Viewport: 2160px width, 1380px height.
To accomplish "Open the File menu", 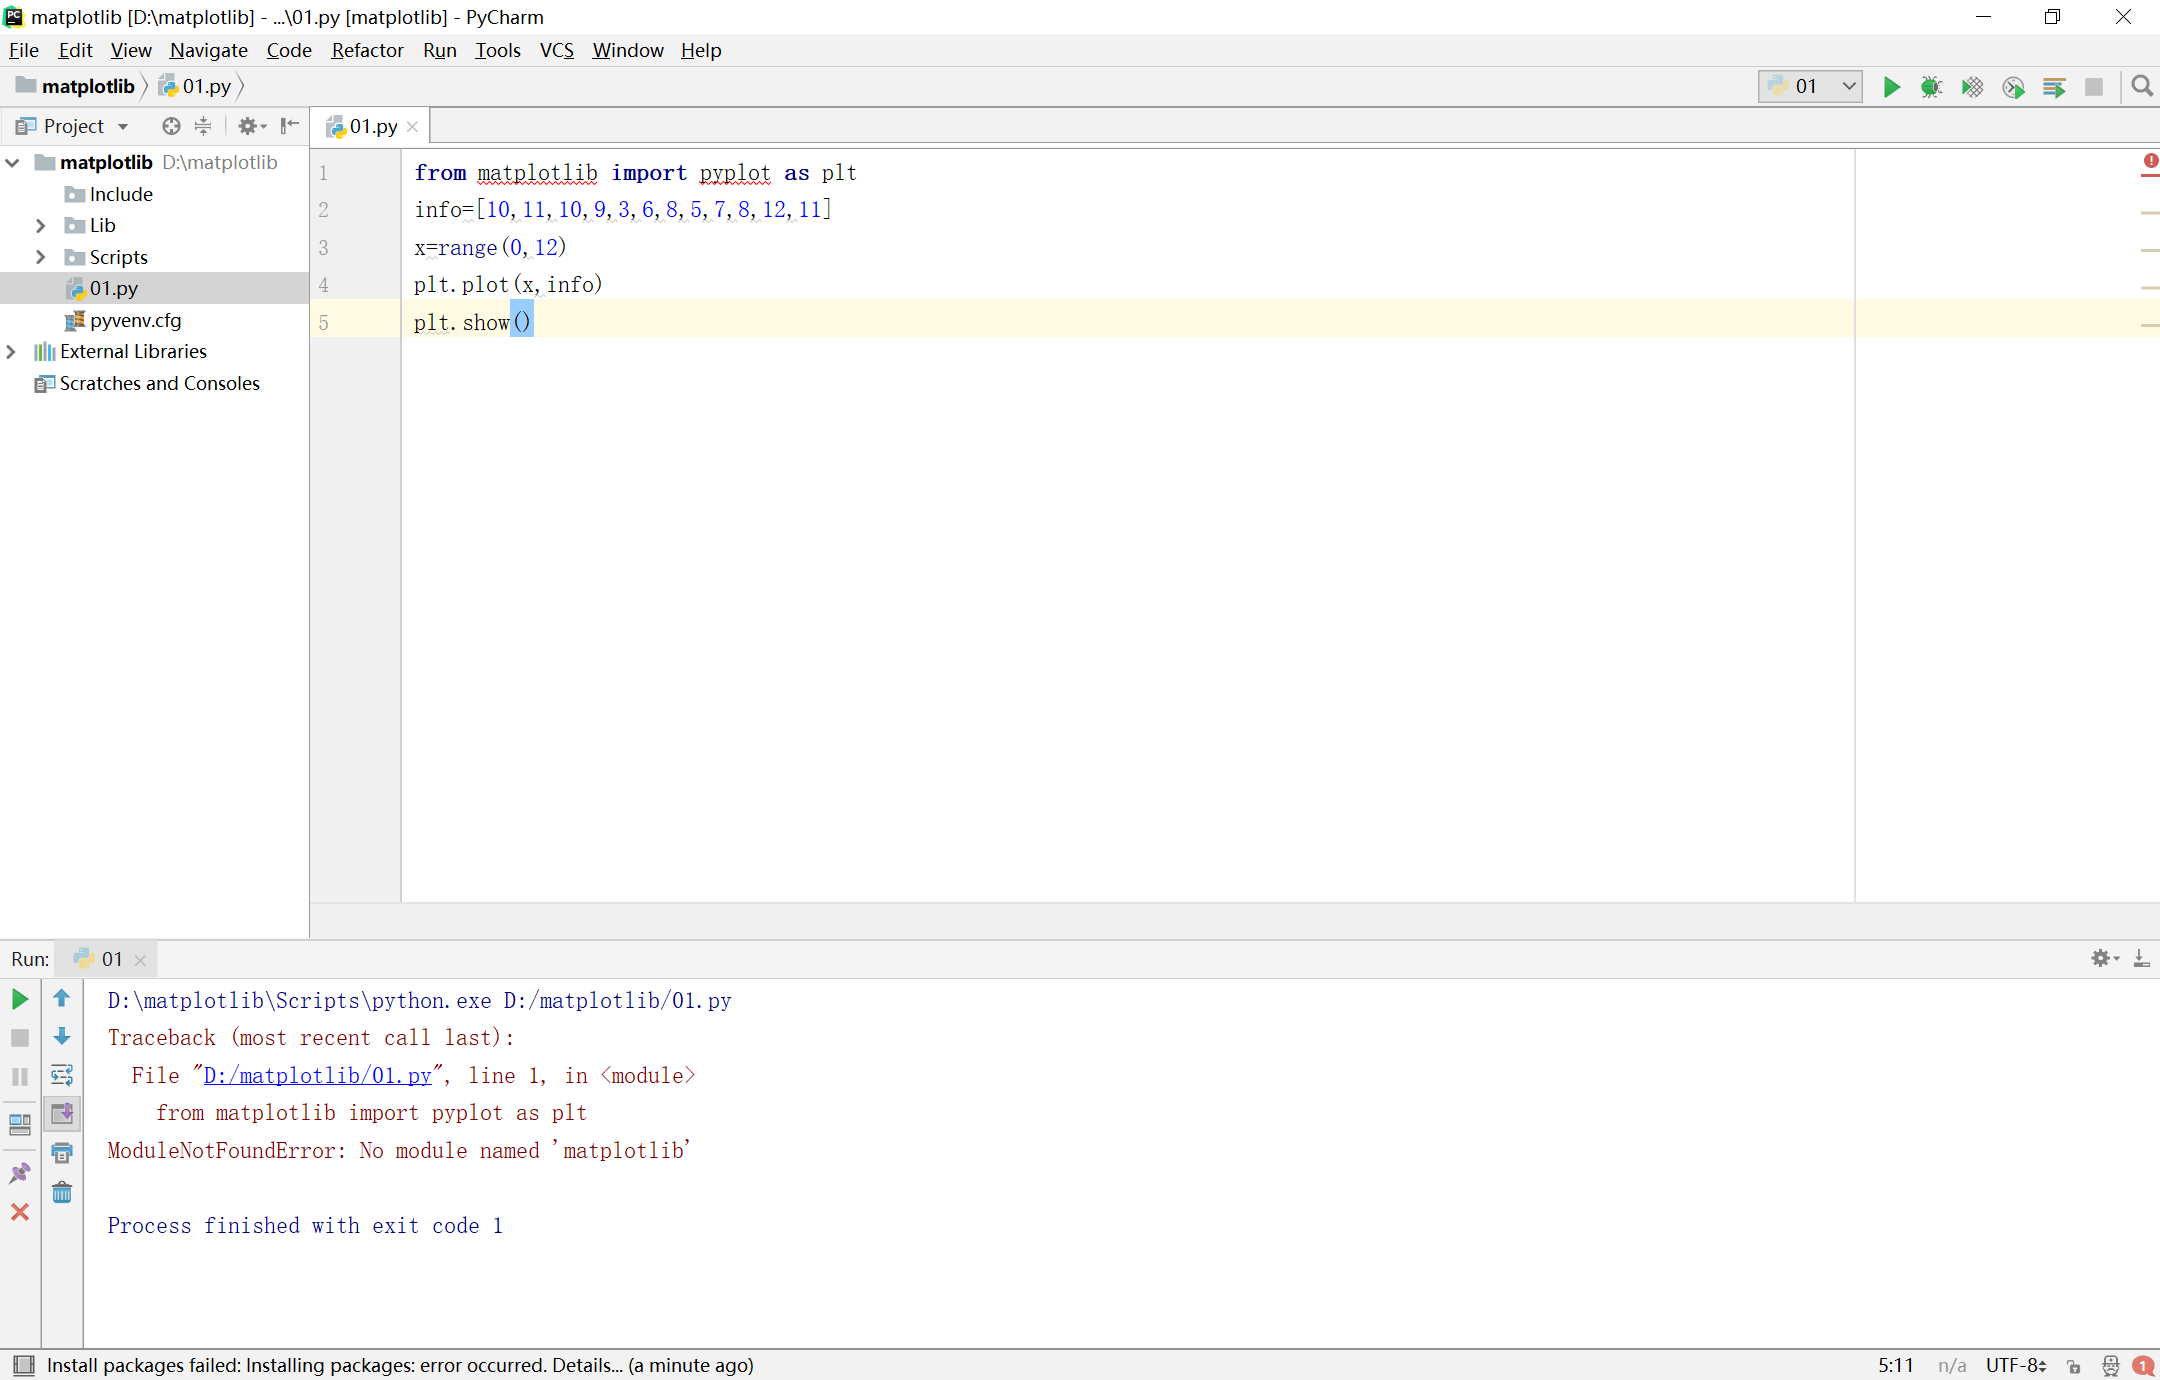I will [23, 50].
